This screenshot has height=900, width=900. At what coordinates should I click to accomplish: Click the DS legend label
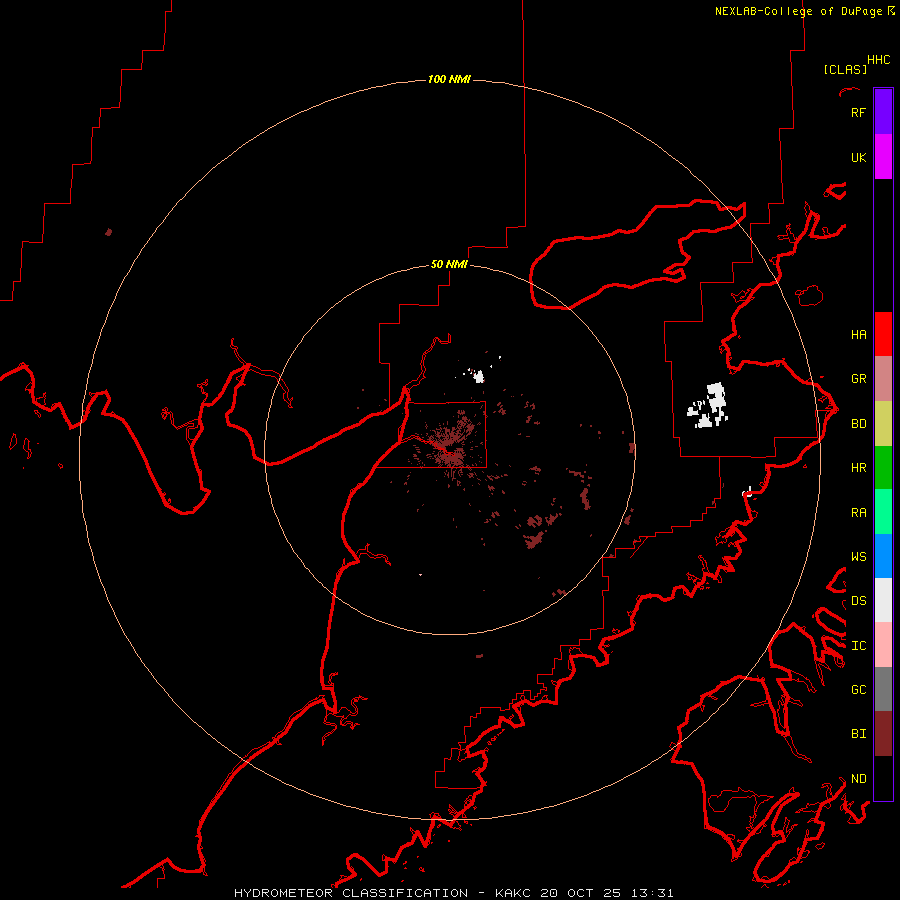(x=858, y=601)
